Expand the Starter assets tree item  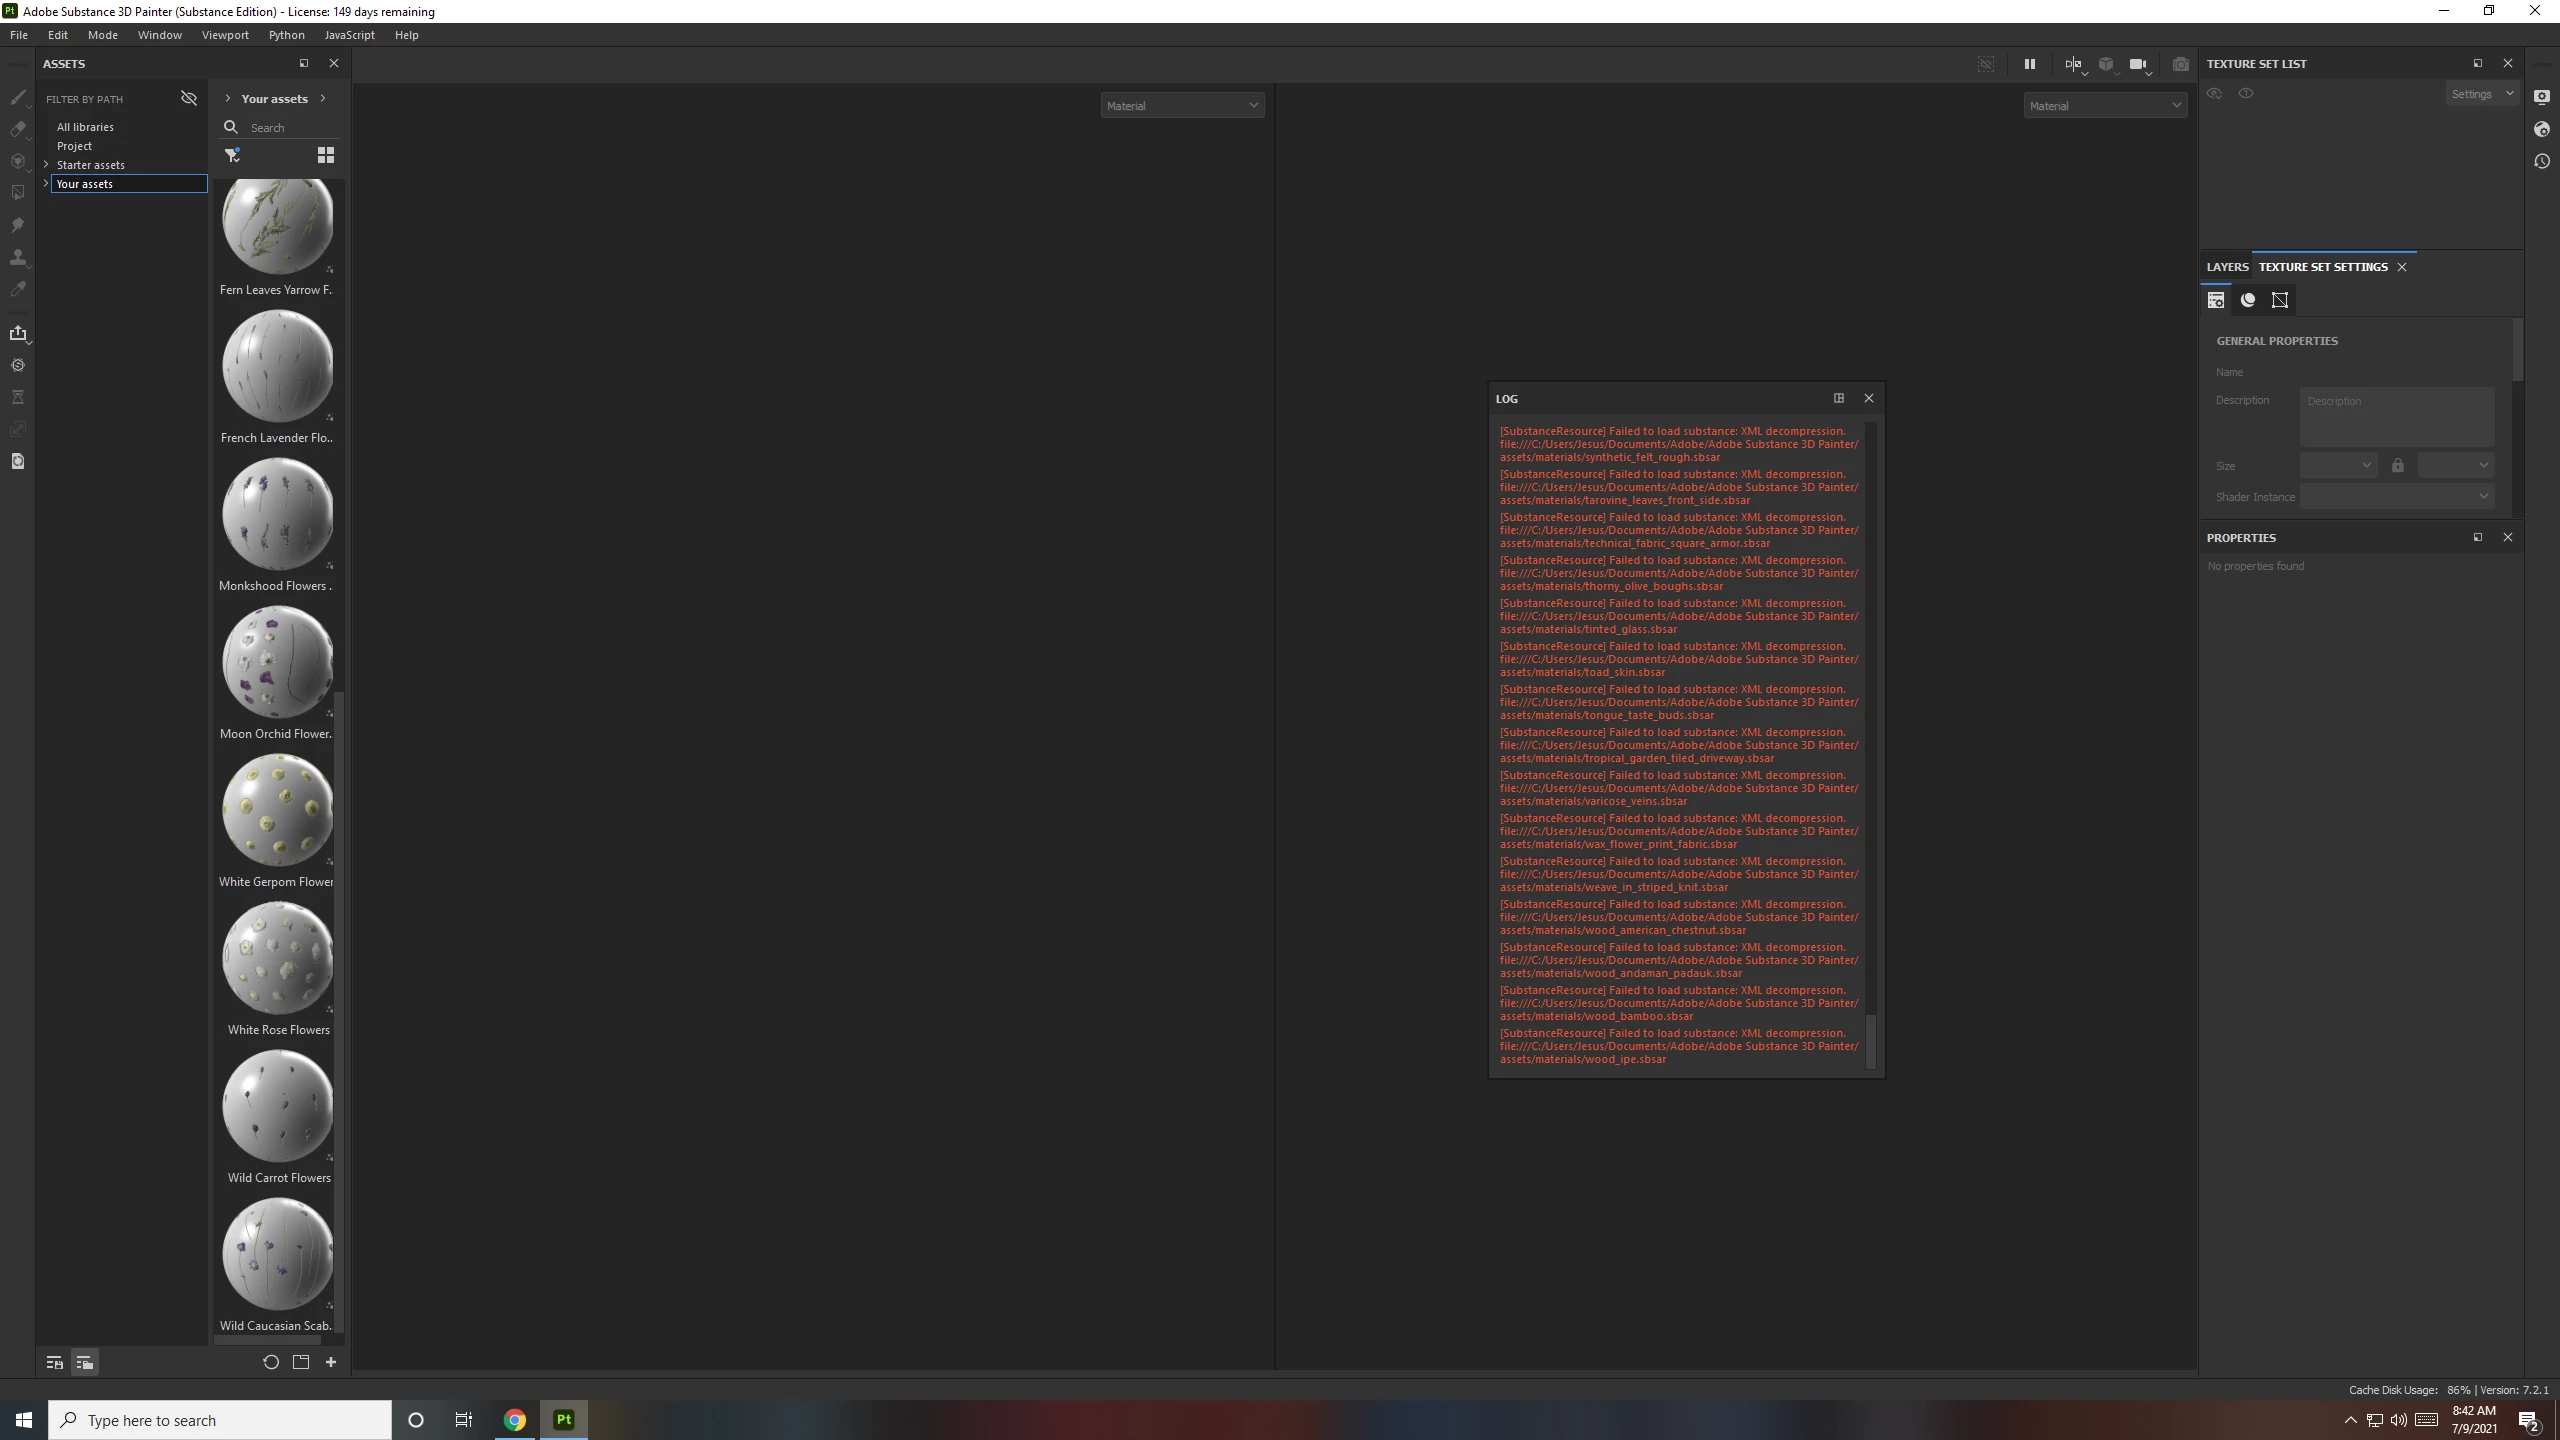tap(46, 164)
